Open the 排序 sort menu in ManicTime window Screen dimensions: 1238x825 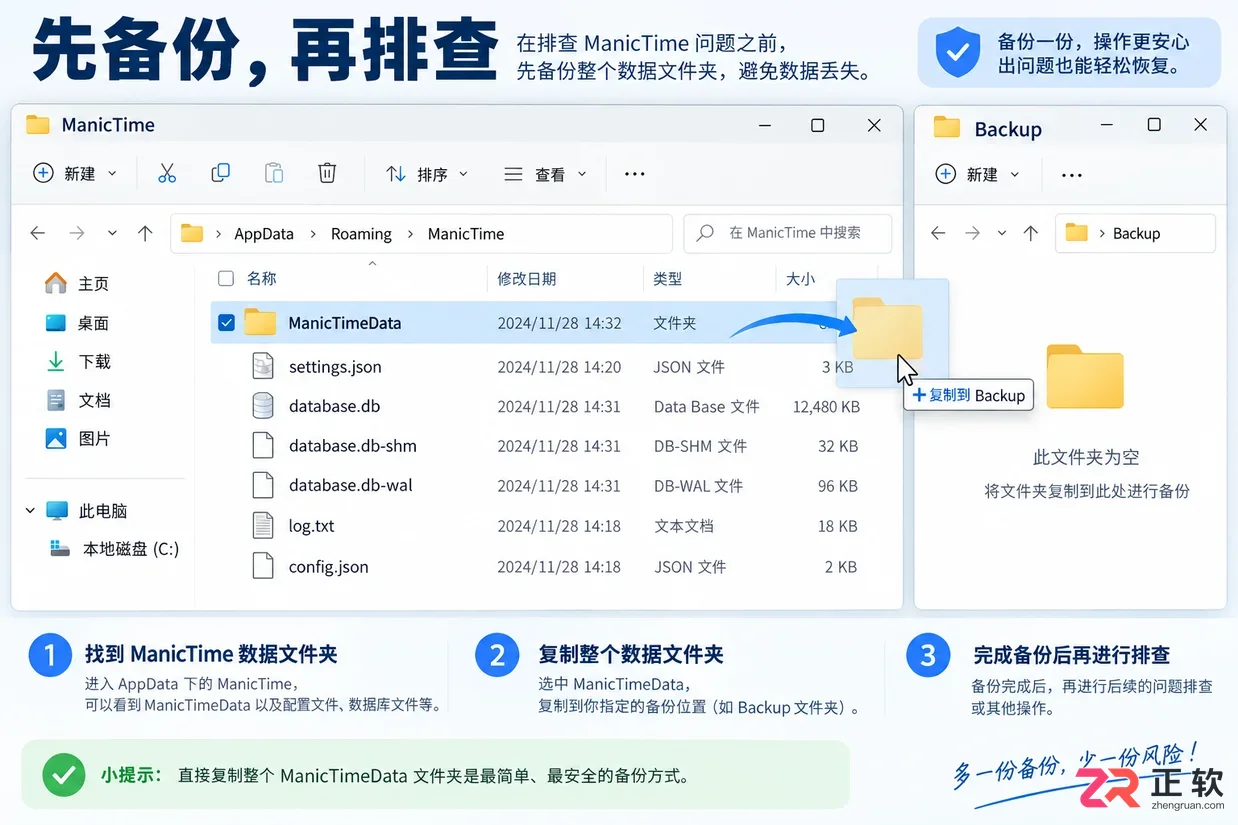pos(427,174)
